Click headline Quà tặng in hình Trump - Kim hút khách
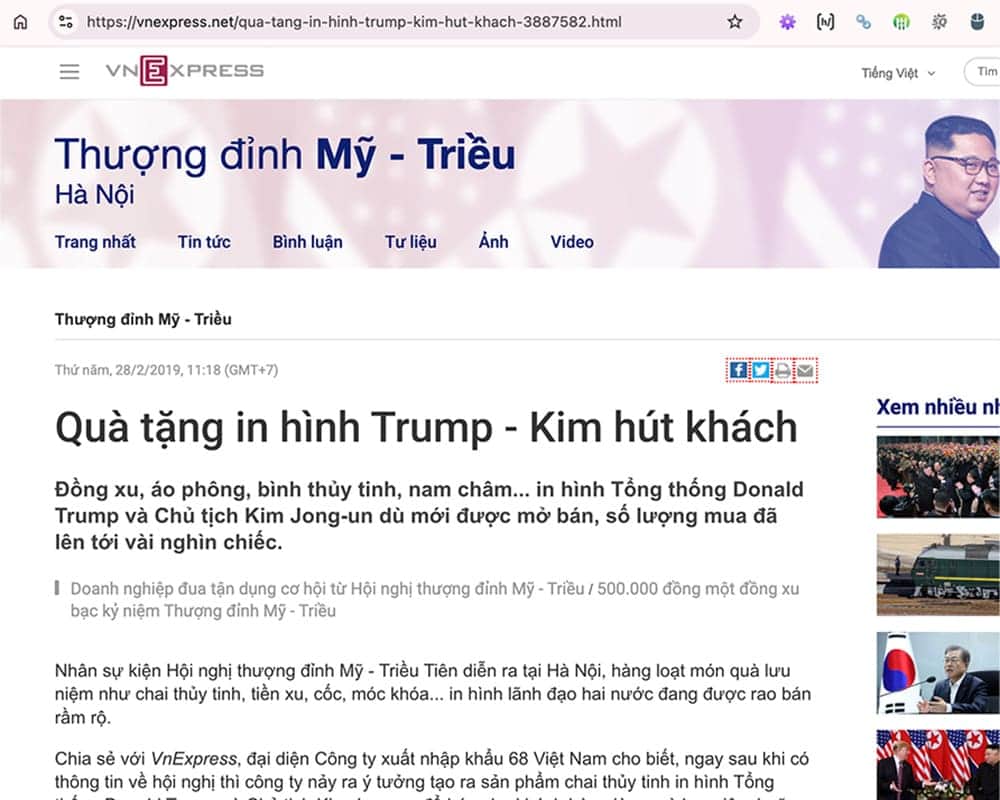Screen dimensions: 1000x800 (x=426, y=427)
